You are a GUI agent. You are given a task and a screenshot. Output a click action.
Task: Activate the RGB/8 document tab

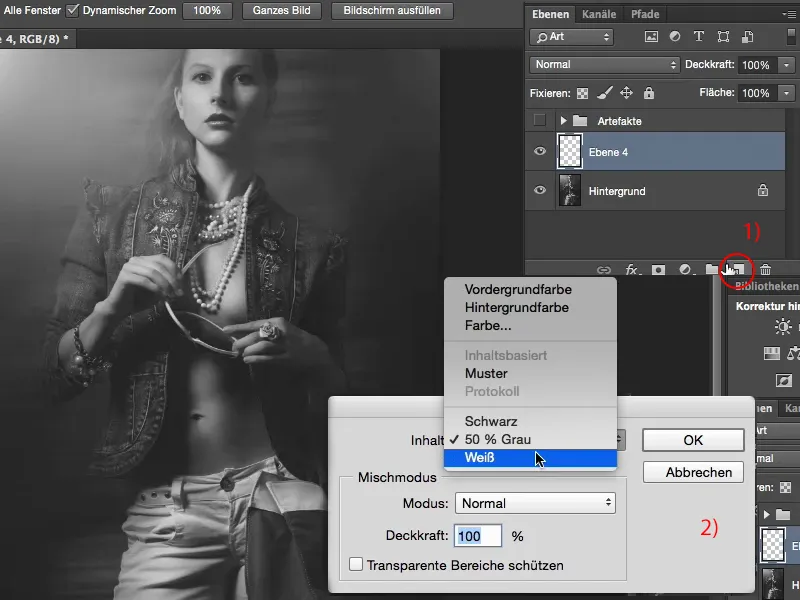(x=36, y=39)
